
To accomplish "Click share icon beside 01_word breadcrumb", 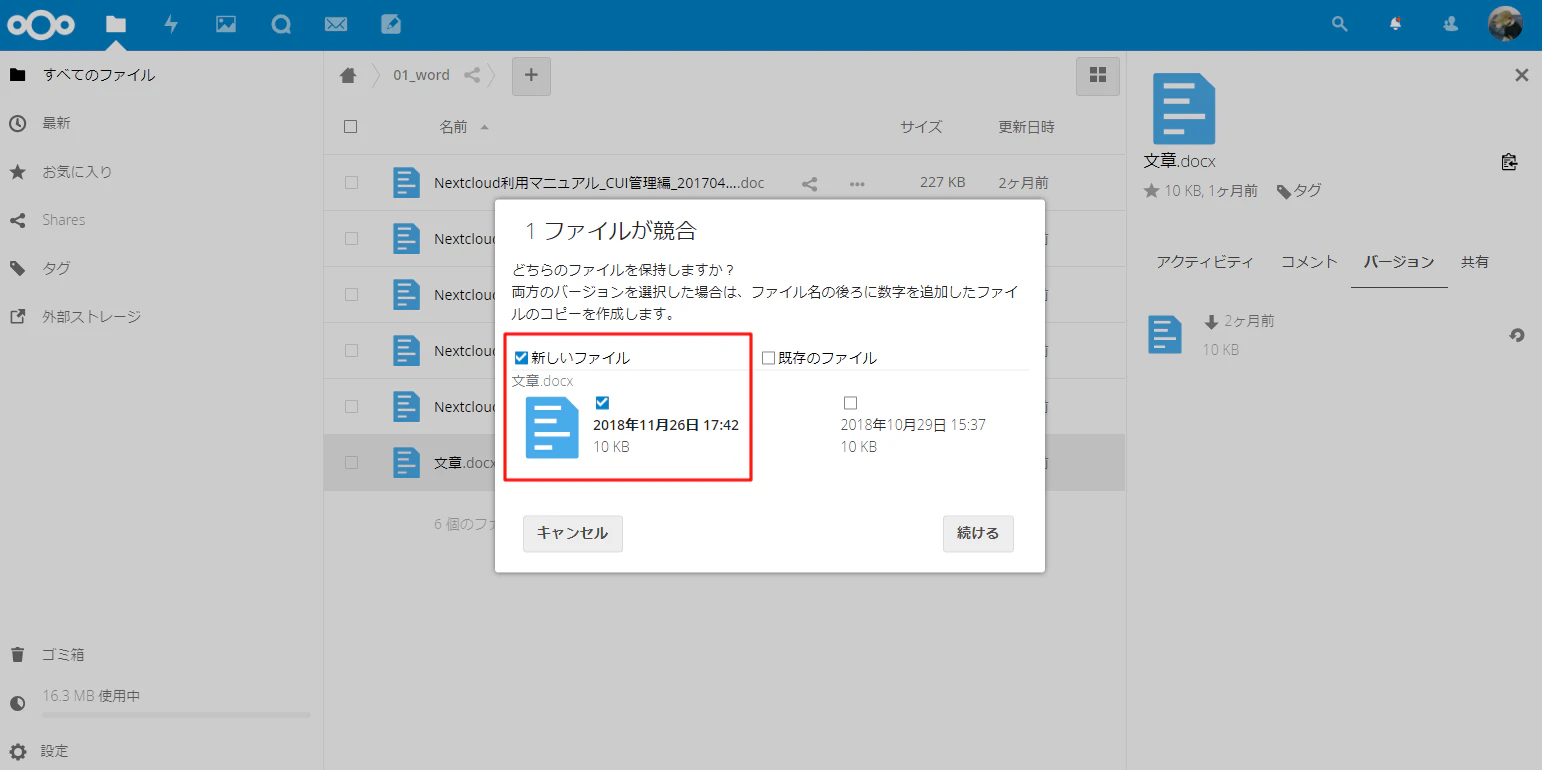I will tap(472, 75).
